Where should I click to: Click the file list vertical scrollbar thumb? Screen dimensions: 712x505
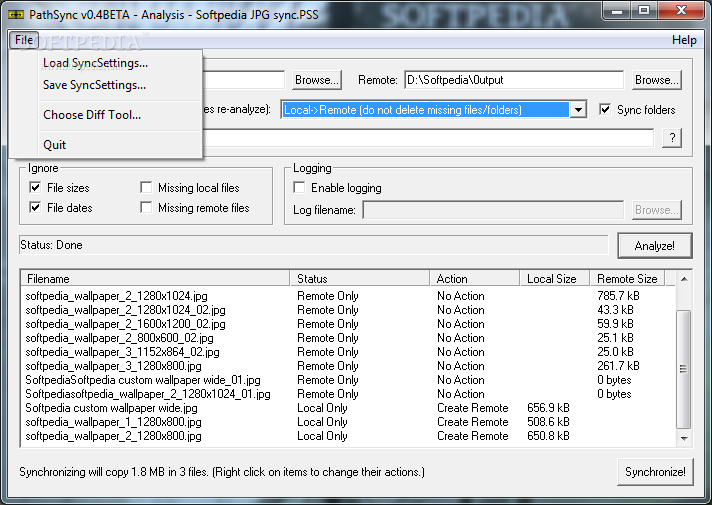coord(684,369)
